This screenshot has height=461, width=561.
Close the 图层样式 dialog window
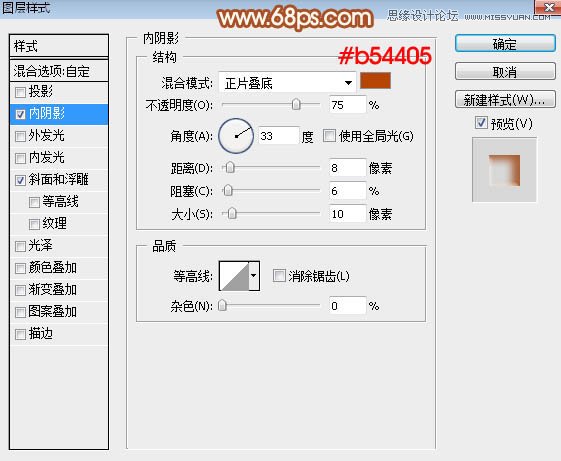548,7
